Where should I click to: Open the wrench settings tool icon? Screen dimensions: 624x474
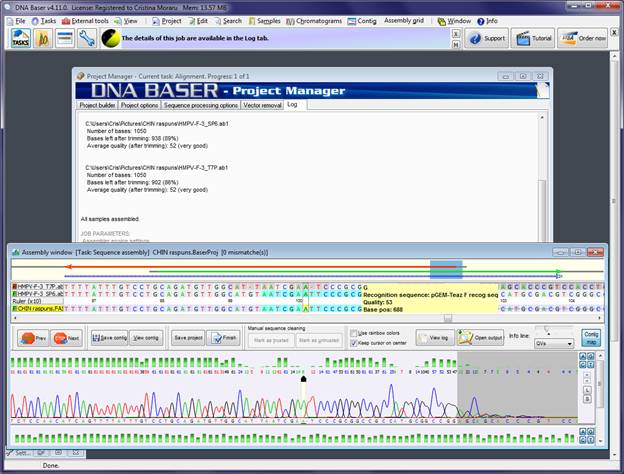coord(87,39)
